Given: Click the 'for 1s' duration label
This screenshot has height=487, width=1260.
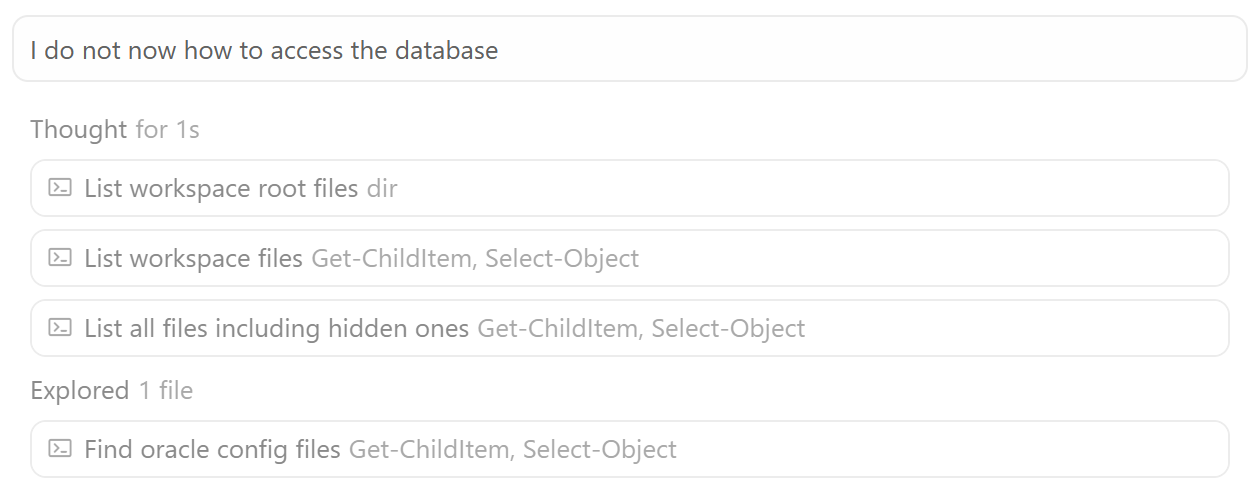Looking at the screenshot, I should (167, 129).
